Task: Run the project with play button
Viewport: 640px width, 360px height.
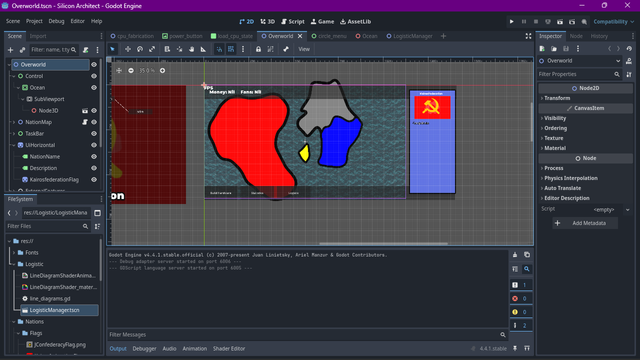Action: coord(511,22)
